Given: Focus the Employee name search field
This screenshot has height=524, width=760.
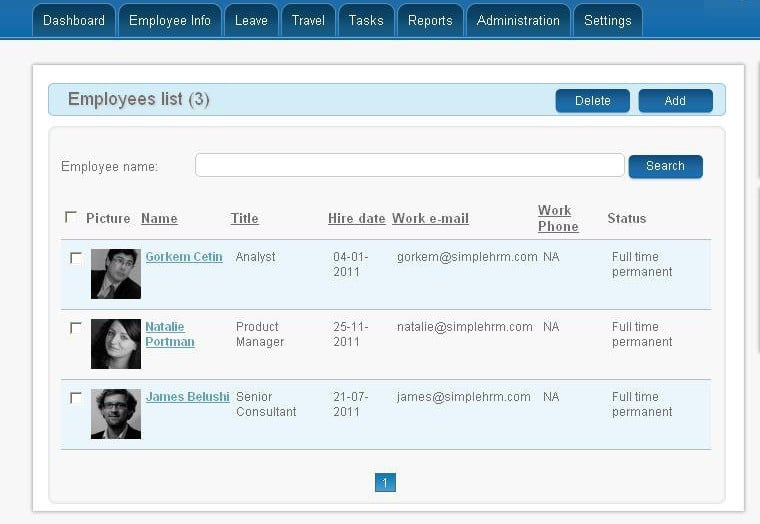Looking at the screenshot, I should point(410,165).
